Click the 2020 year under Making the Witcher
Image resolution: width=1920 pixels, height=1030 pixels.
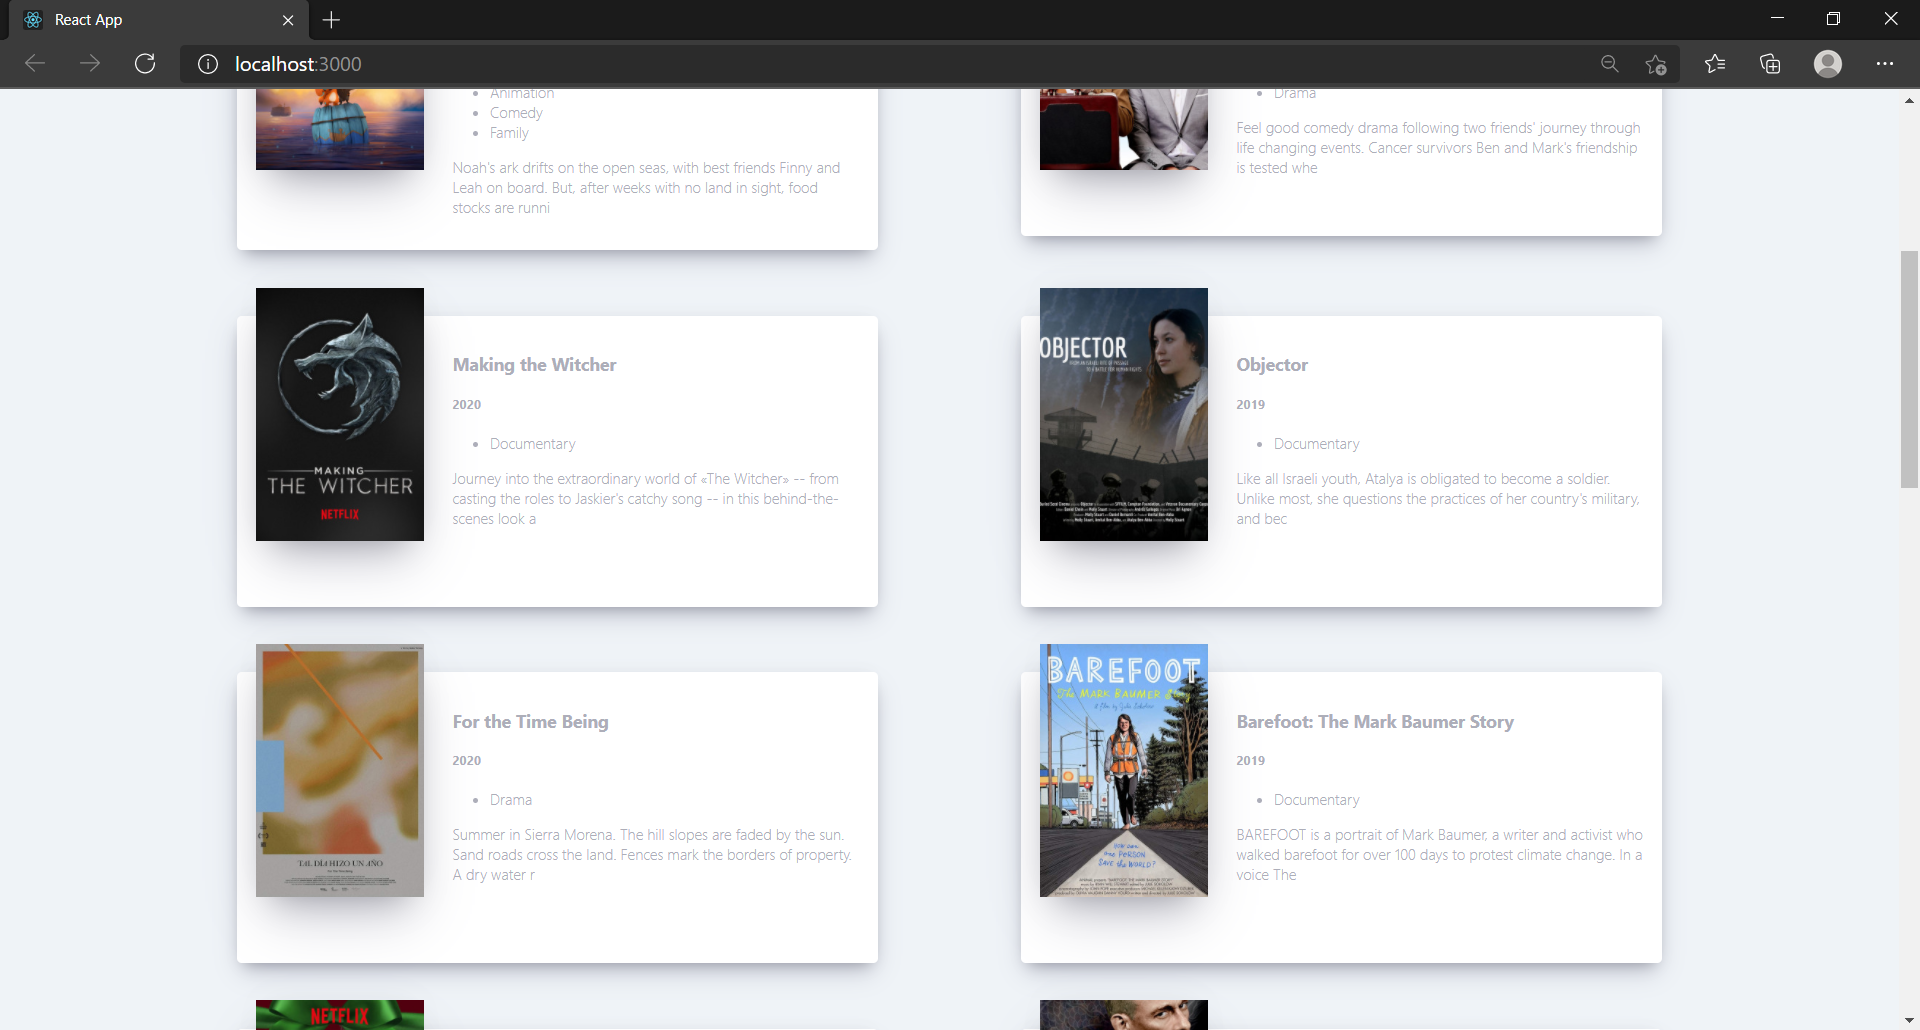click(466, 405)
